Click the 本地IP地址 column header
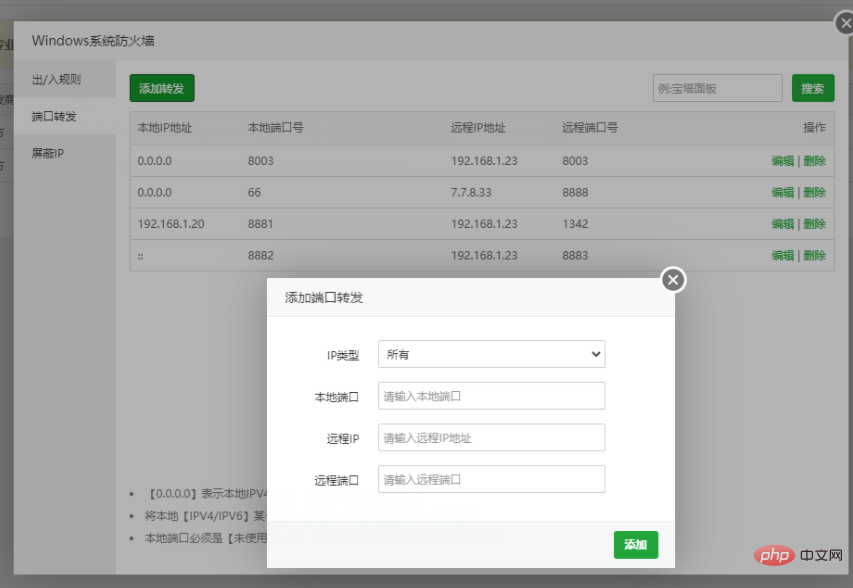The image size is (853, 588). point(165,128)
